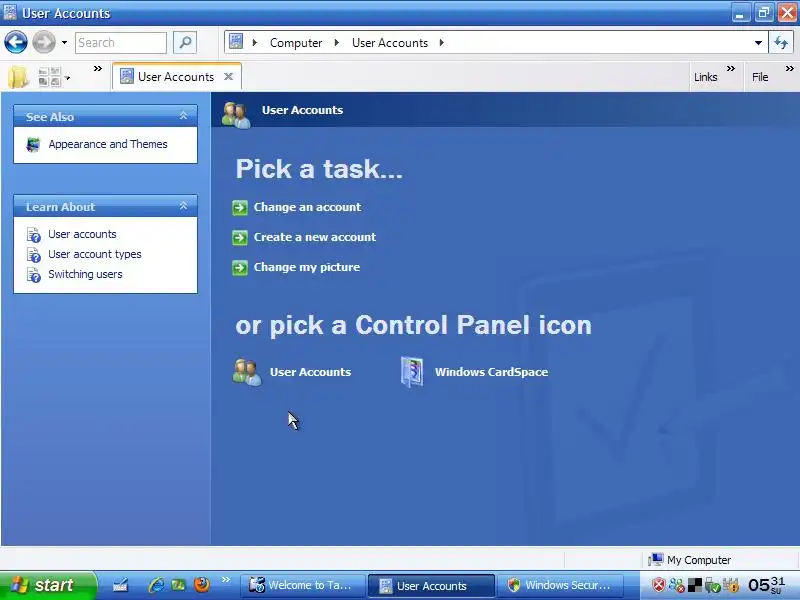The width and height of the screenshot is (800, 600).
Task: Click the black square tray icon
Action: tap(694, 585)
